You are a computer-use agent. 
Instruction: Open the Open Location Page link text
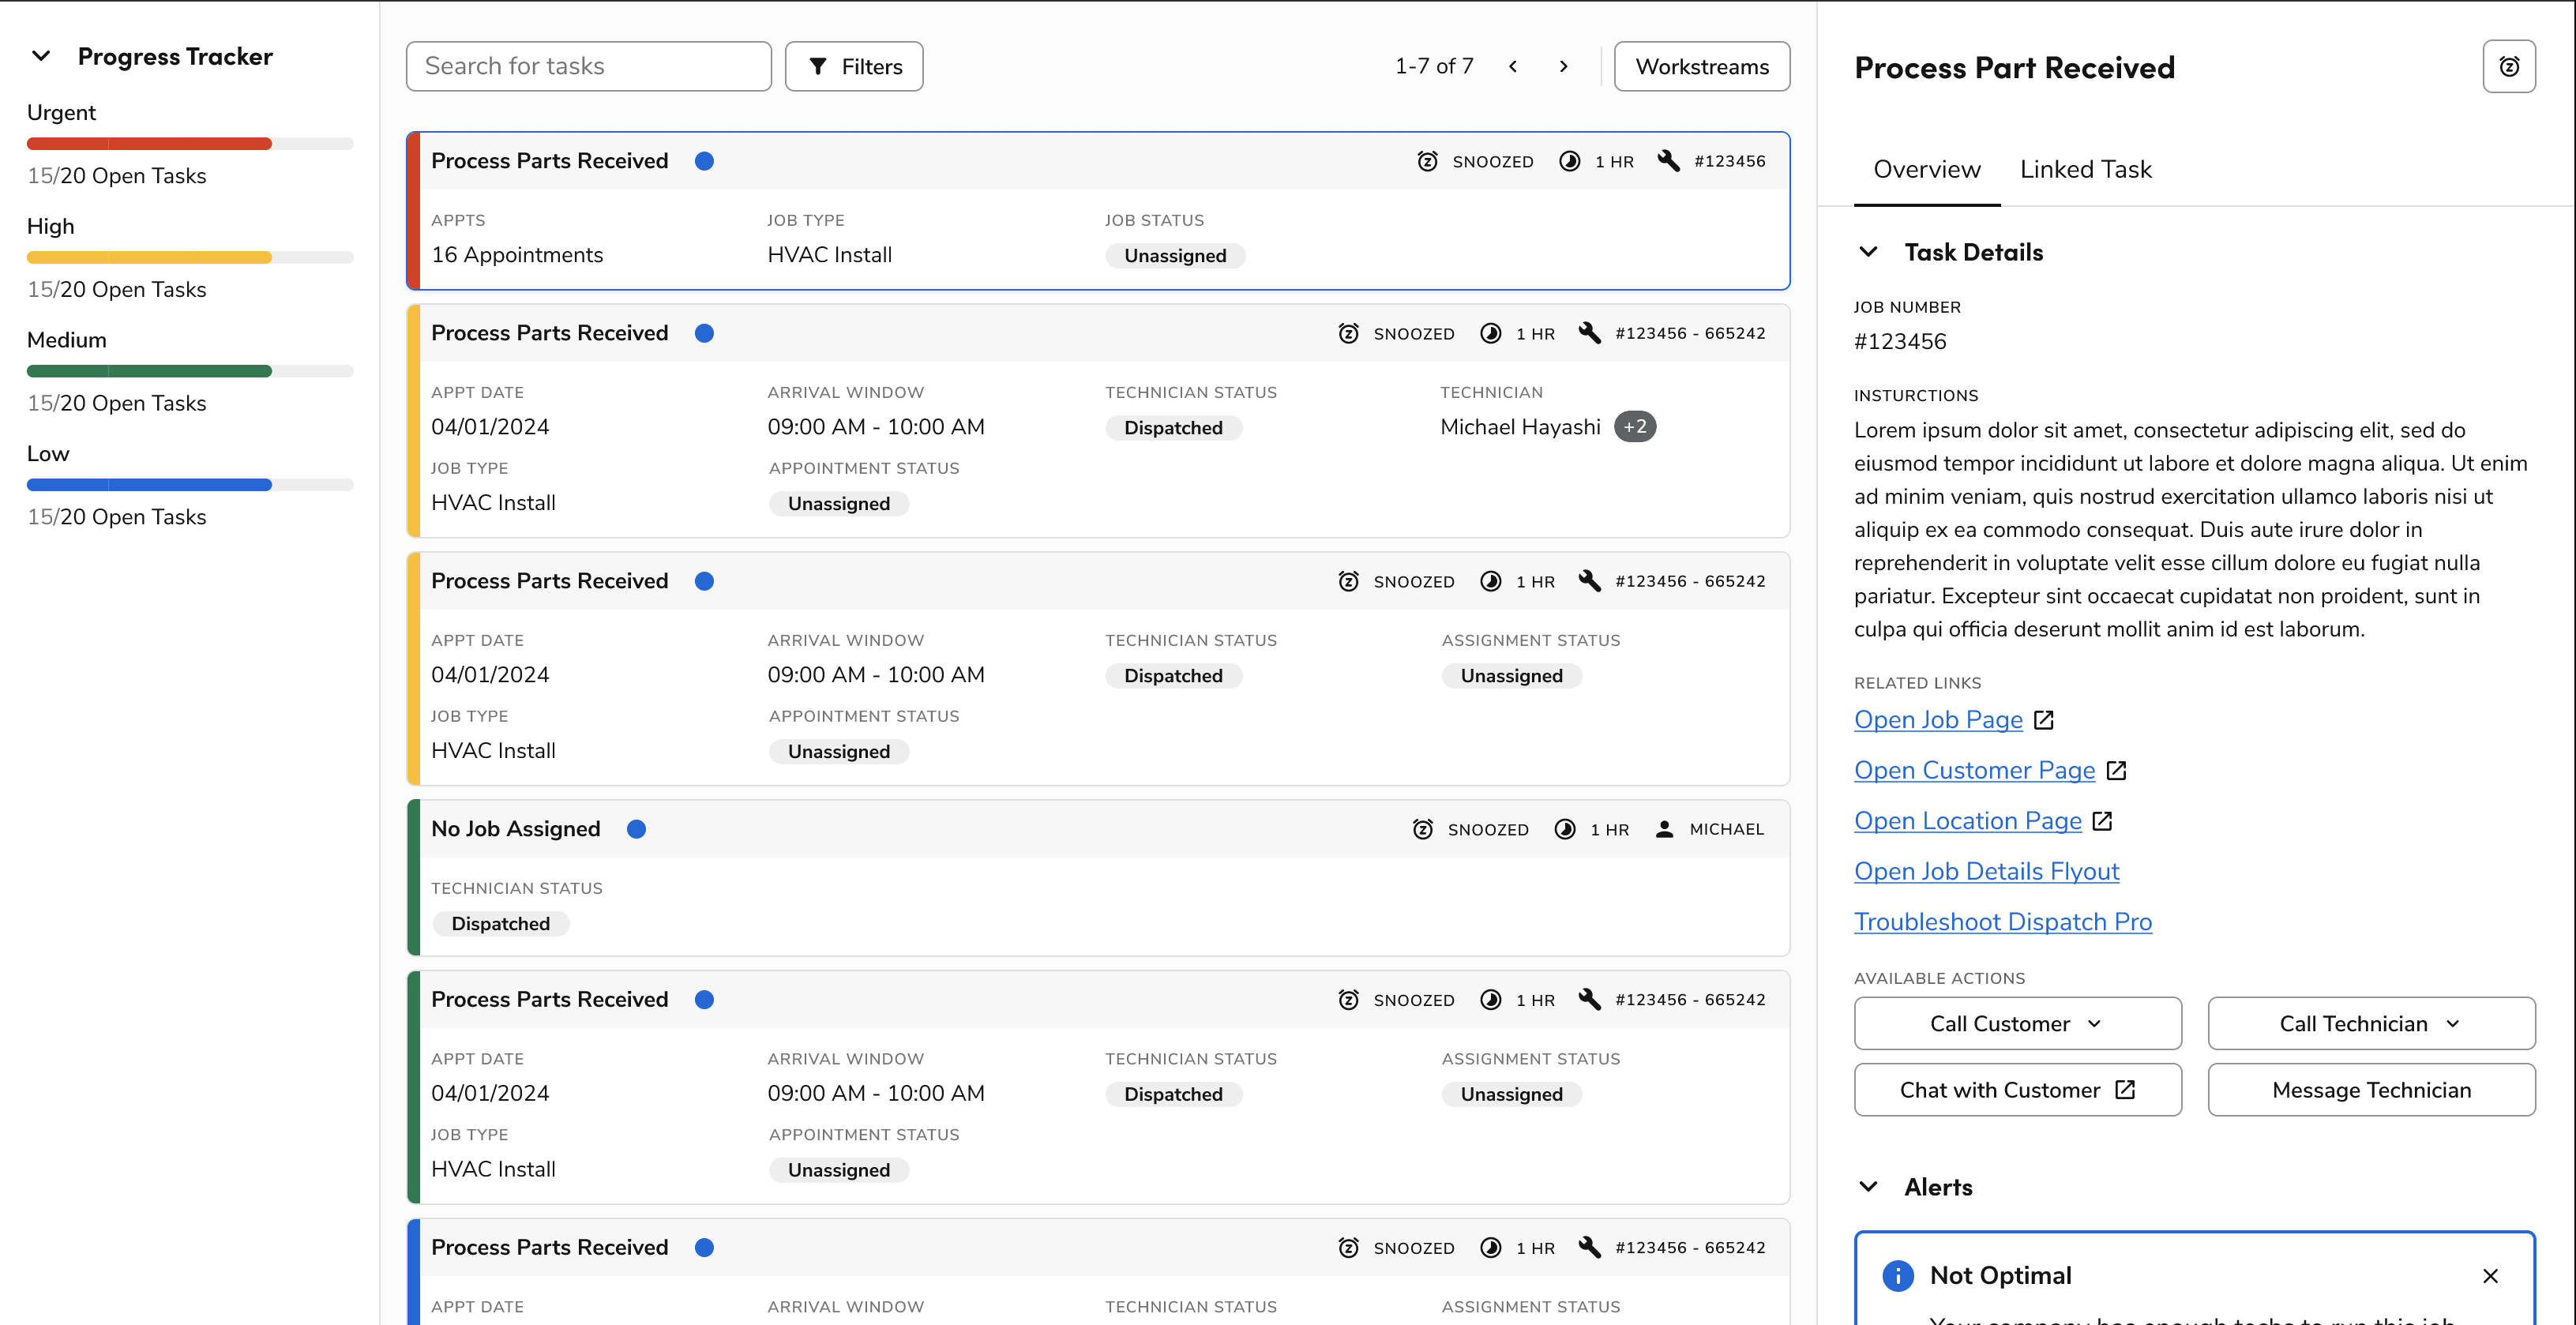point(1967,821)
